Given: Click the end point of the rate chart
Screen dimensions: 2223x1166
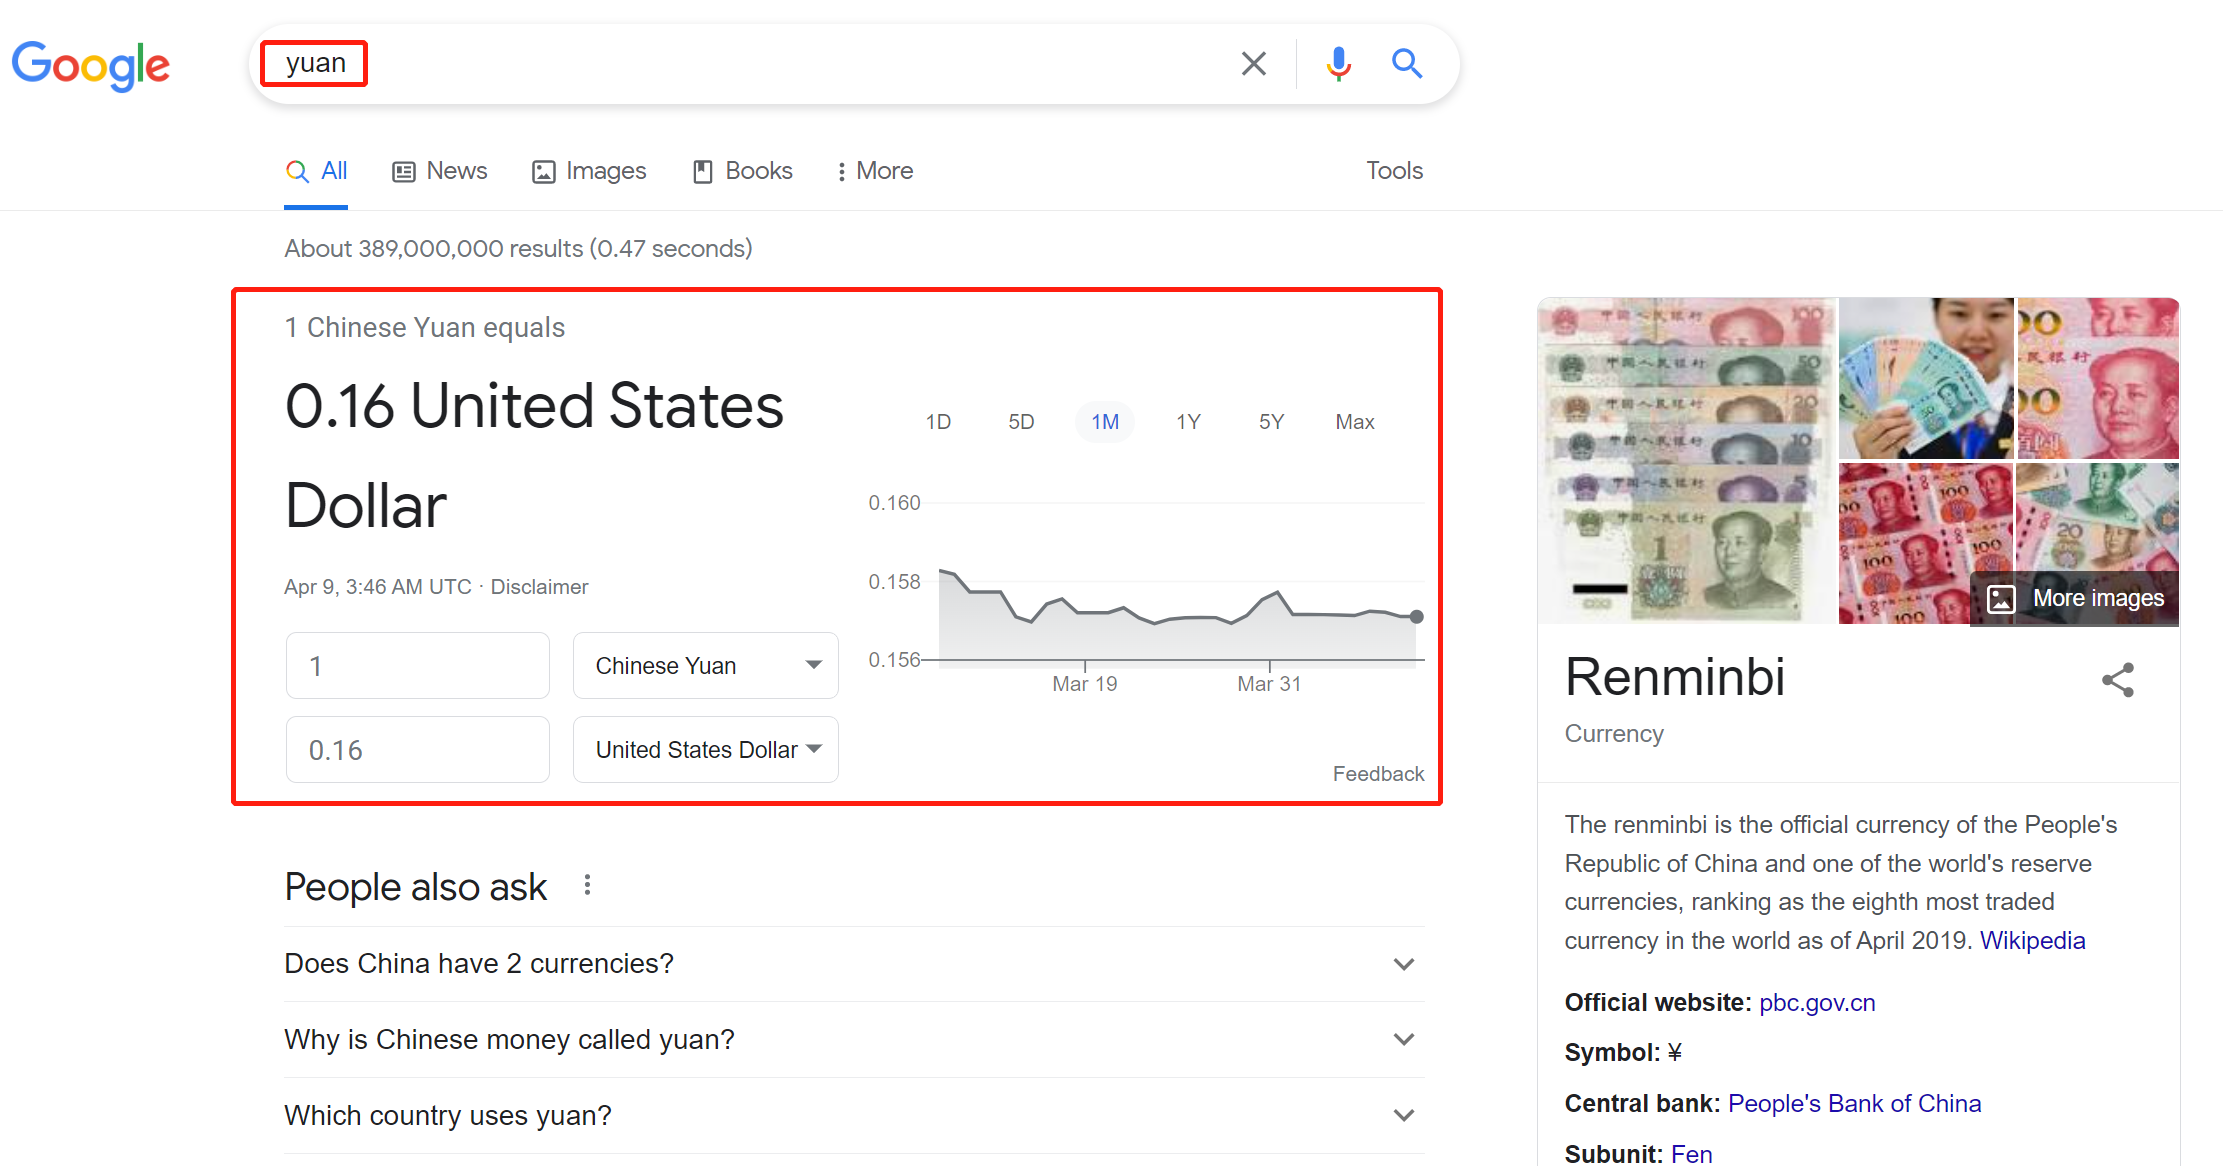Looking at the screenshot, I should click(1416, 617).
